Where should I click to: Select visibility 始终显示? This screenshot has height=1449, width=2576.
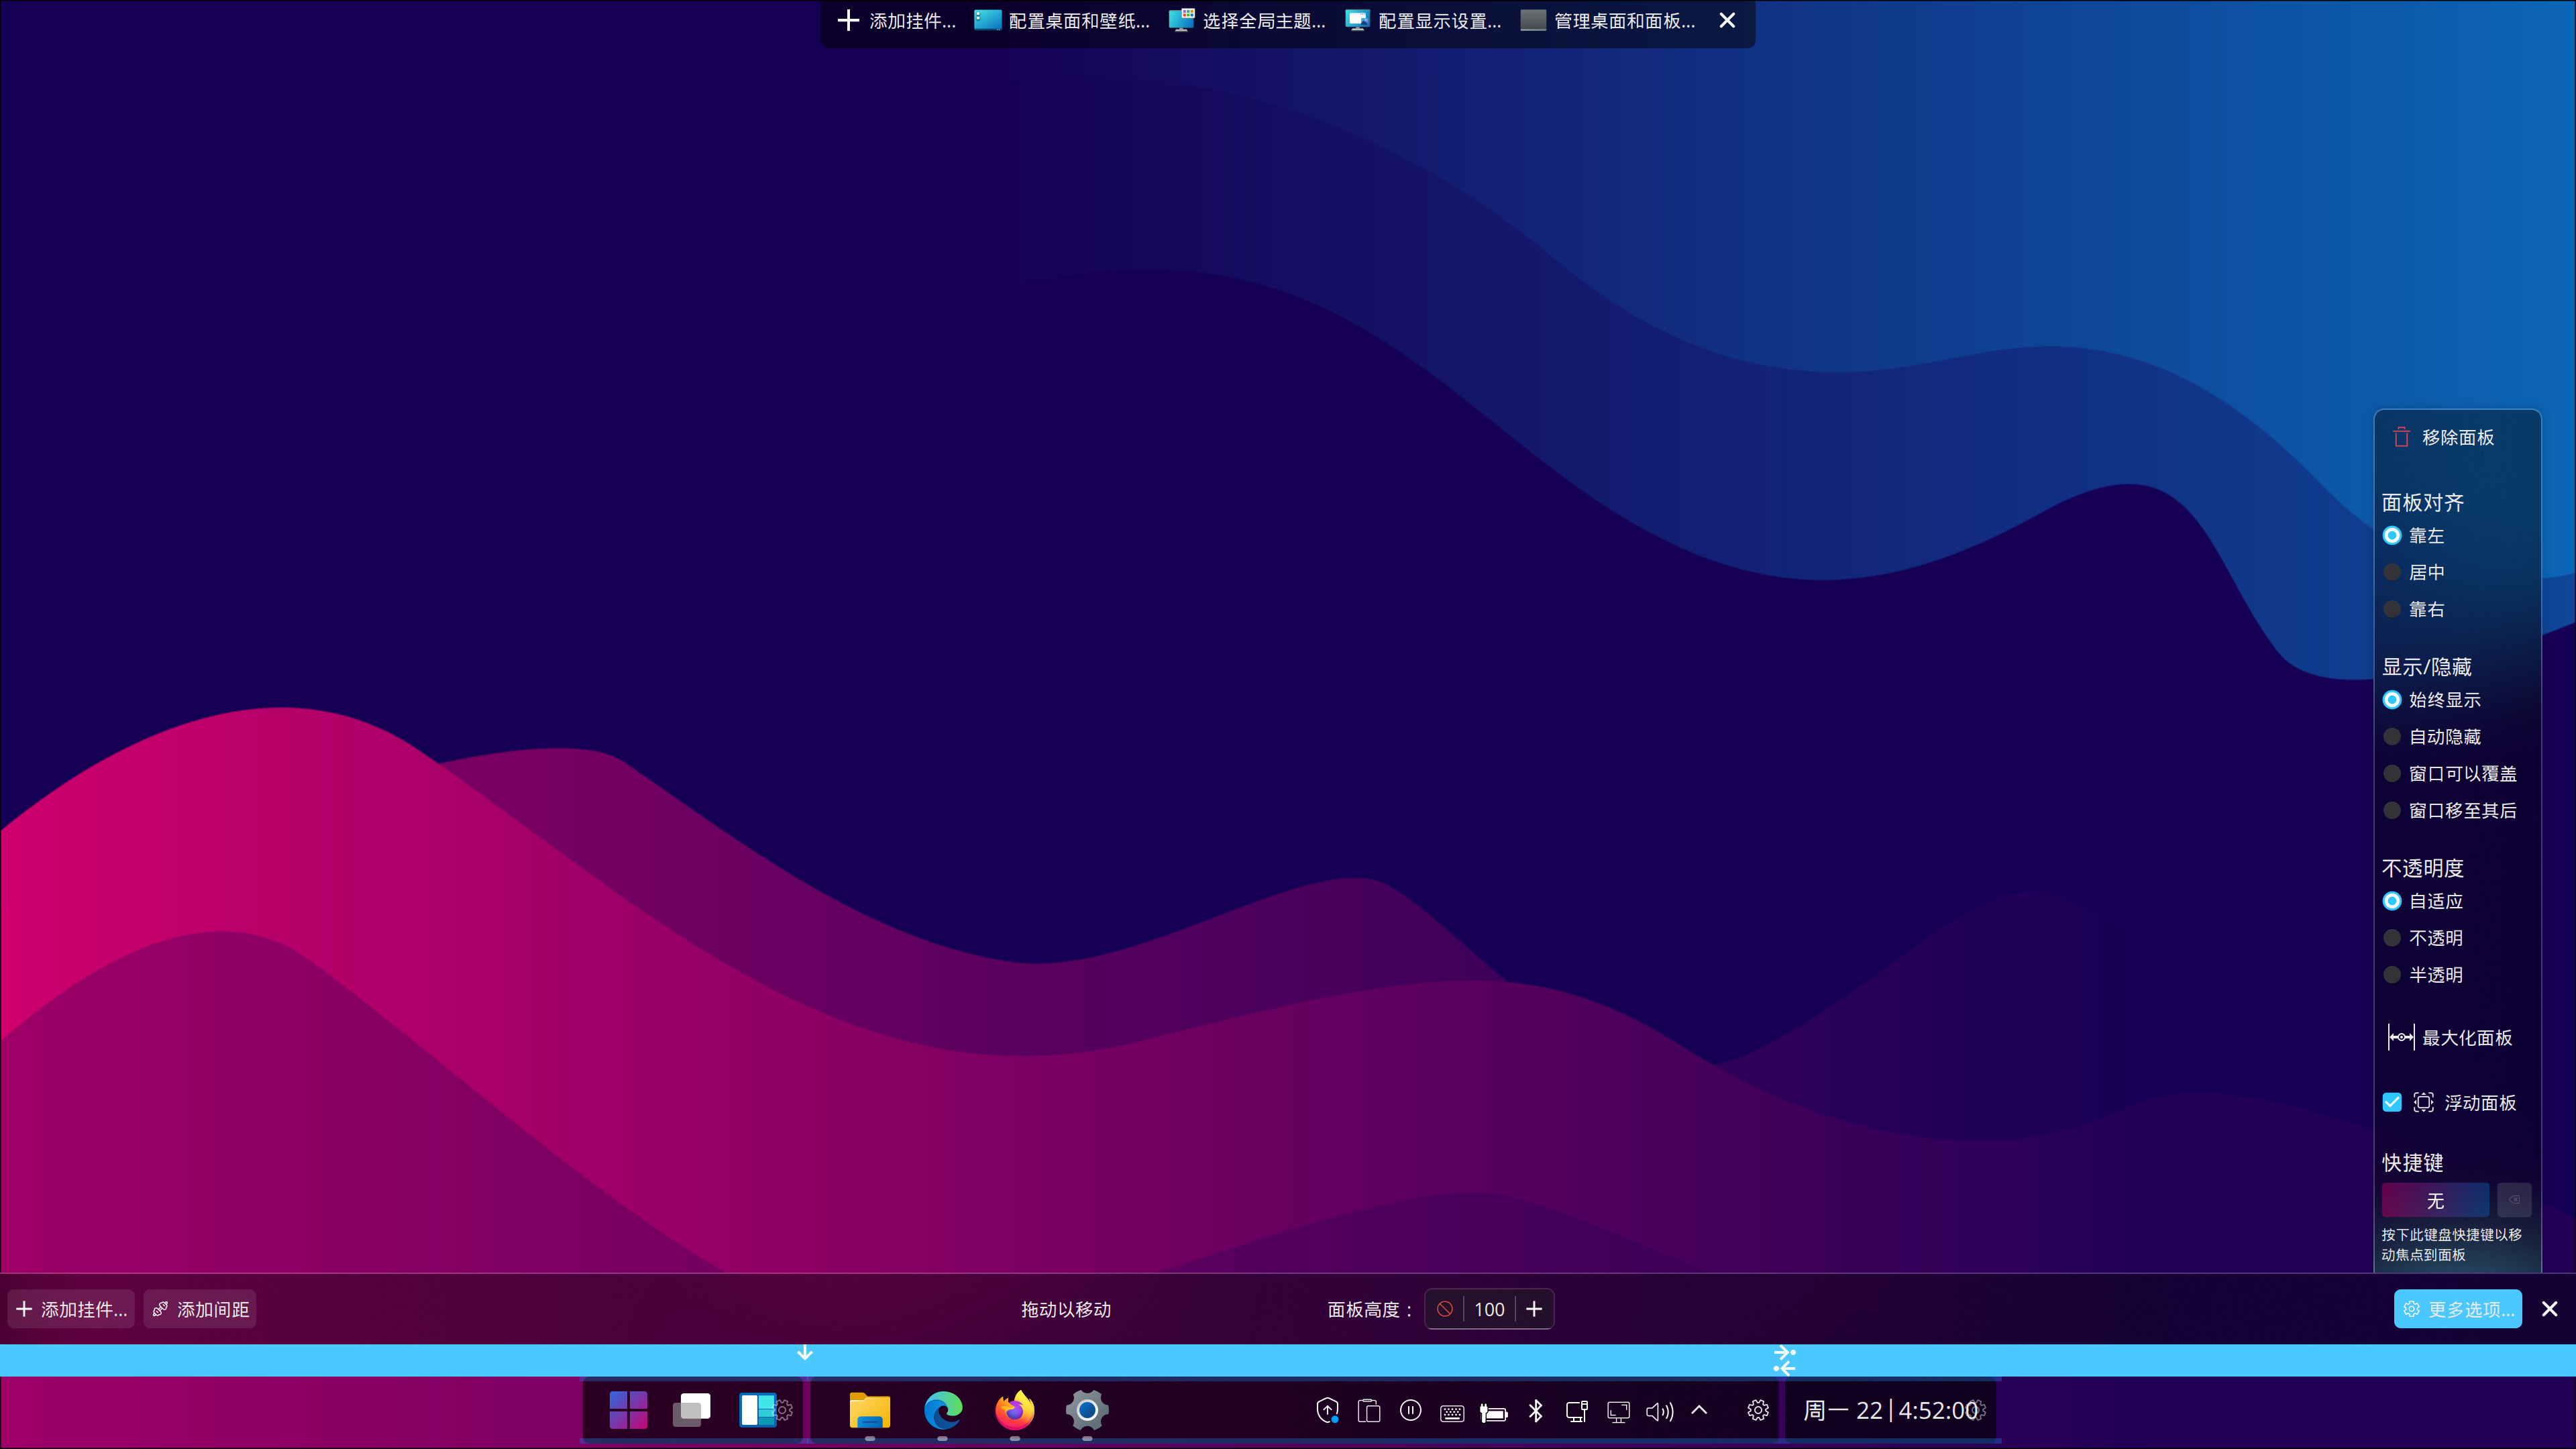coord(2432,700)
